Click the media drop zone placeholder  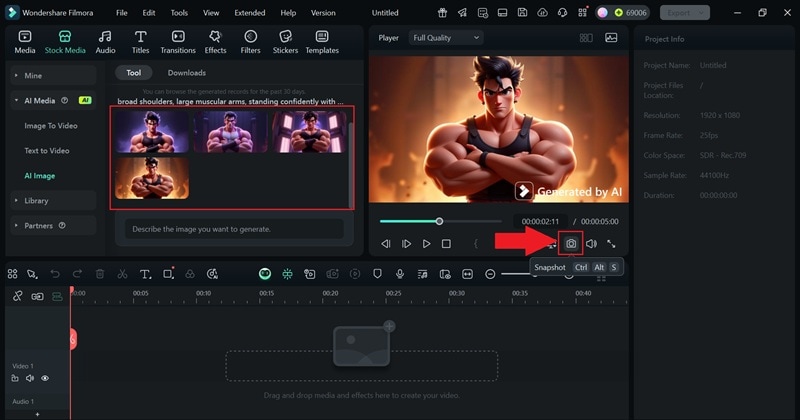tap(362, 365)
